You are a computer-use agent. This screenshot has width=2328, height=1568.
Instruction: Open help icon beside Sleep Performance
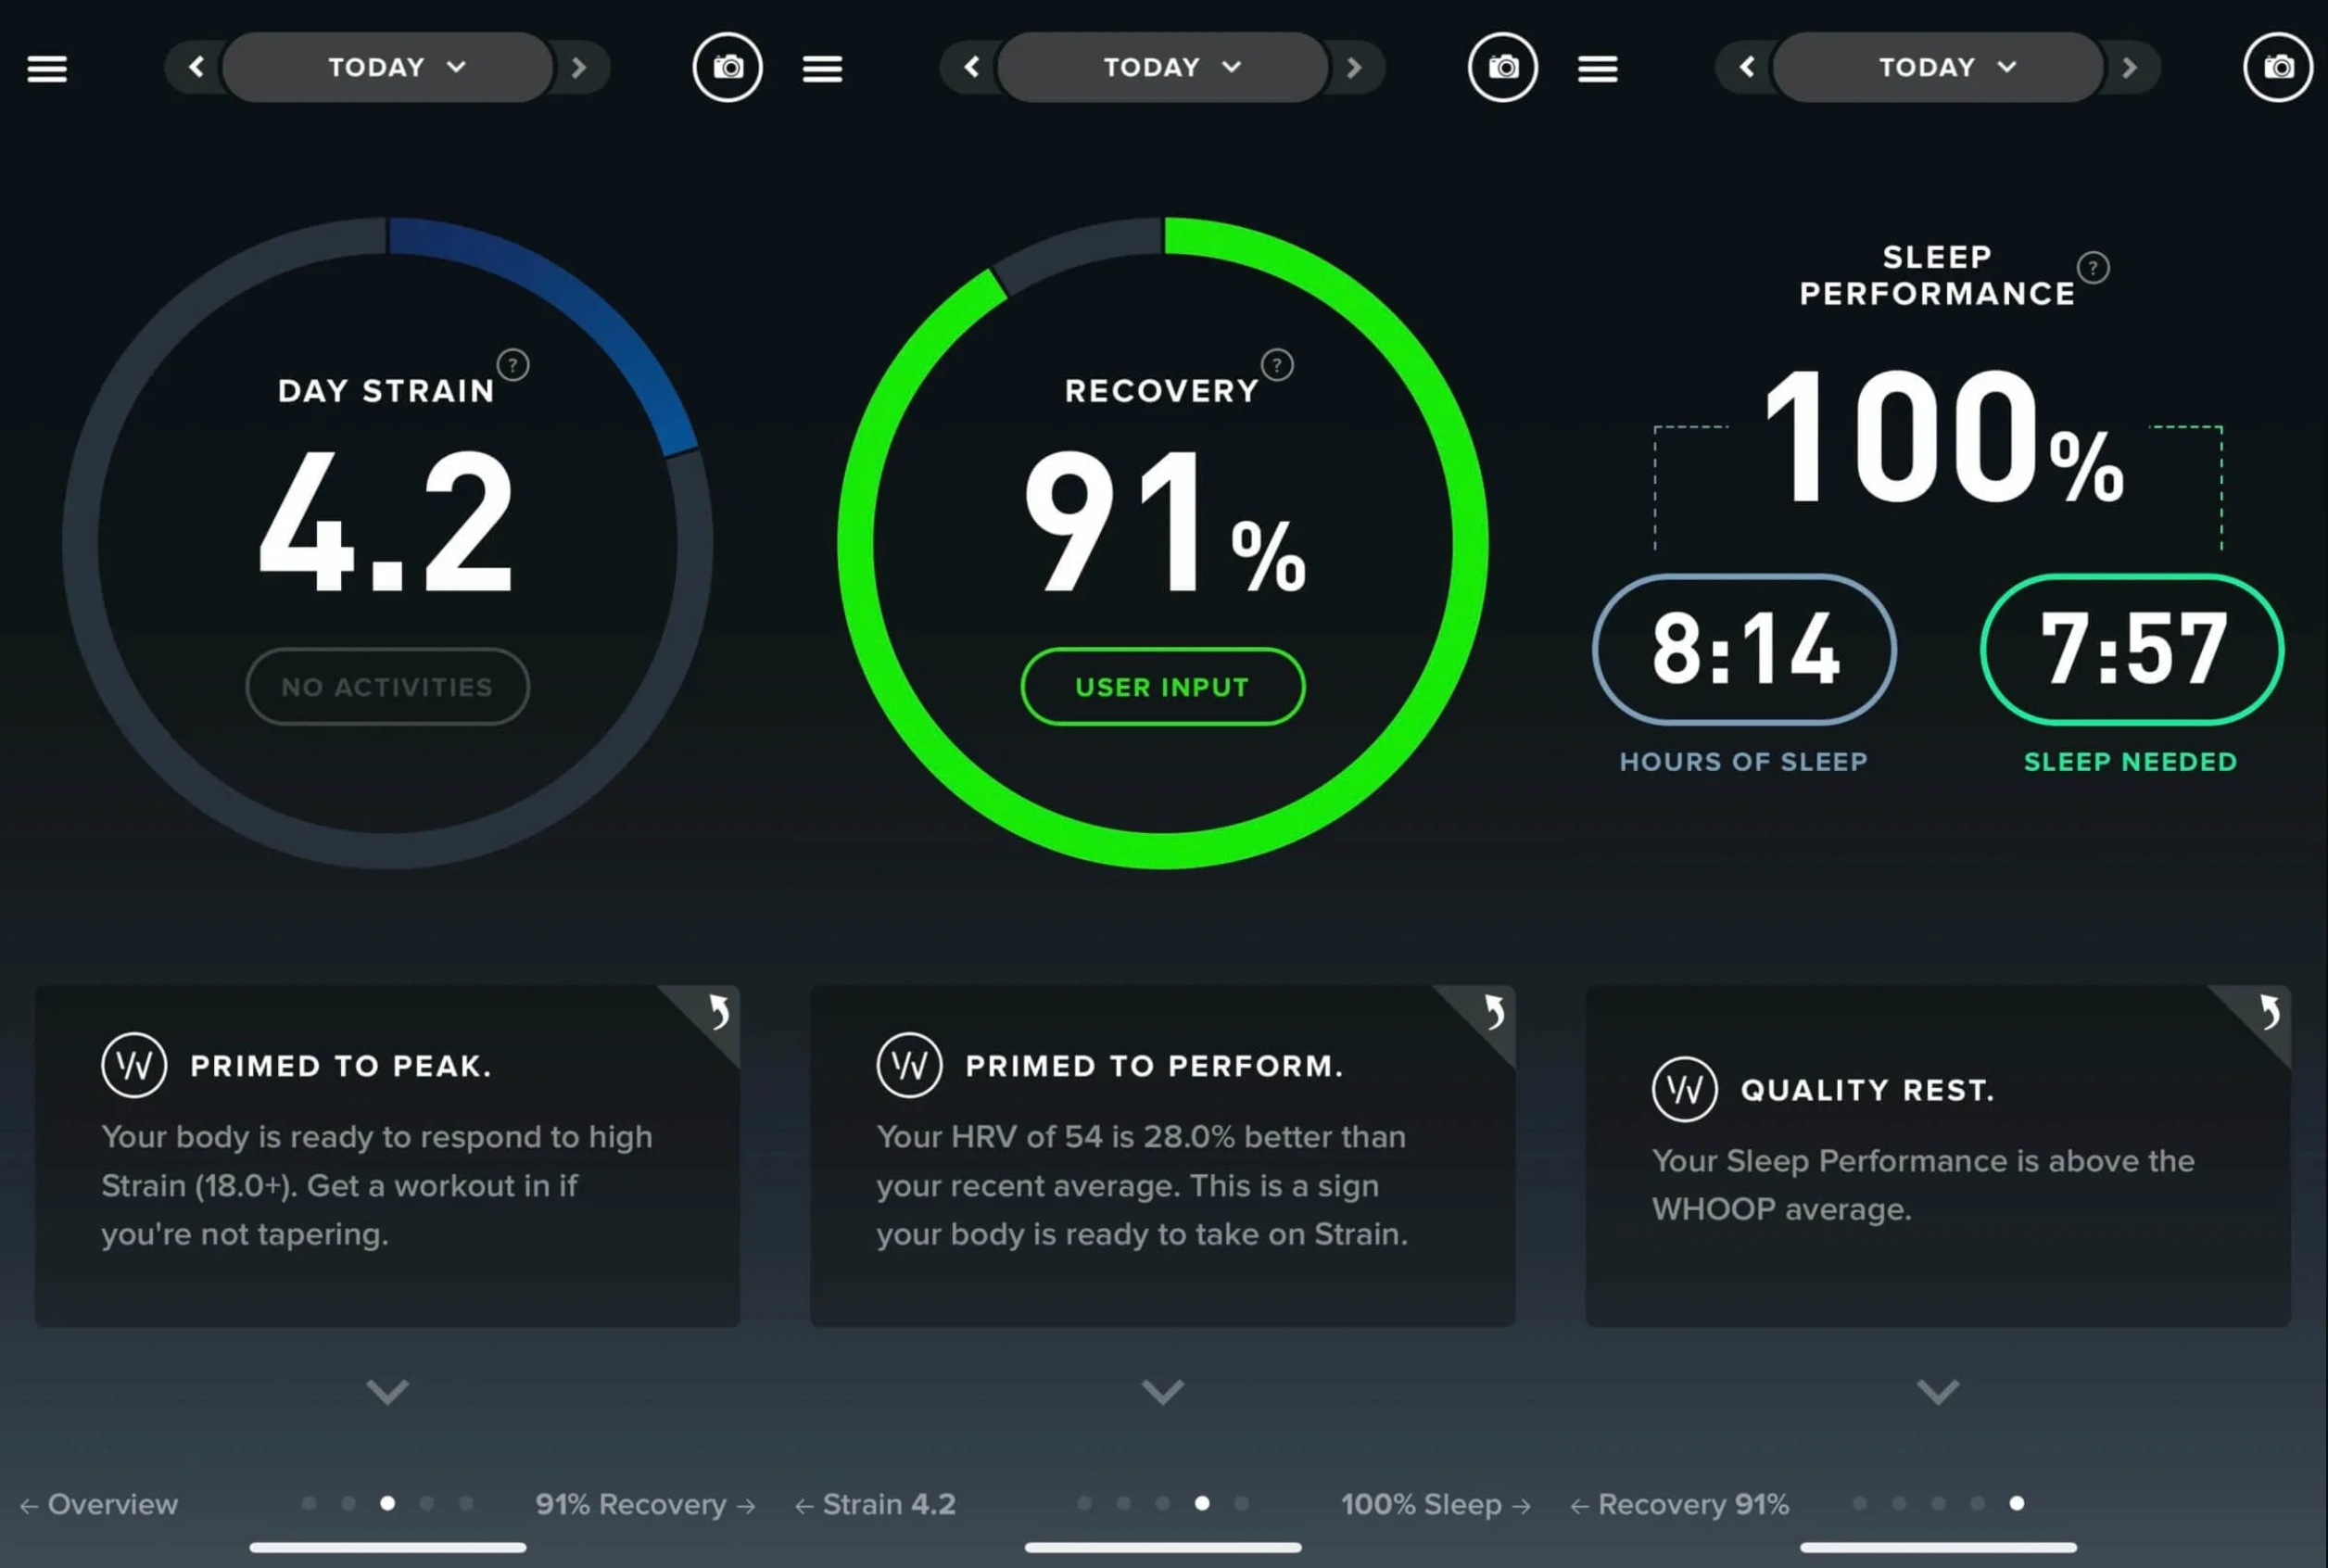[2092, 268]
